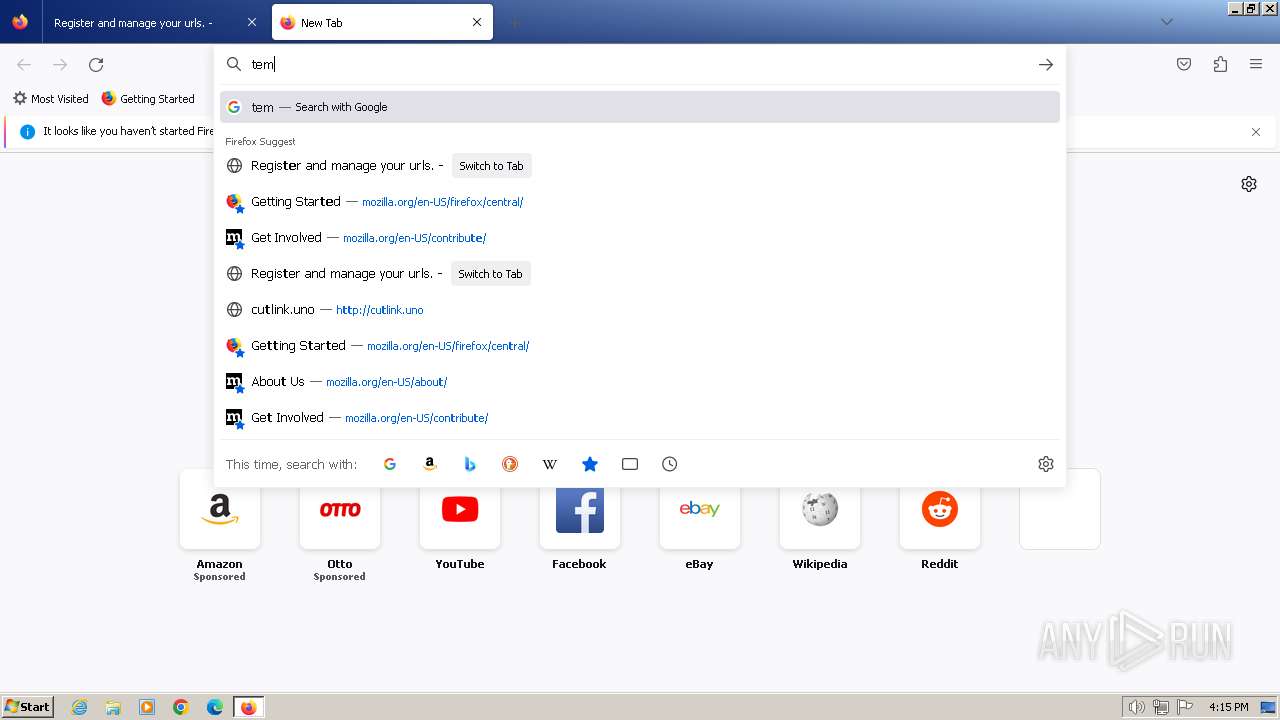Image resolution: width=1280 pixels, height=720 pixels.
Task: Search Bookmarks star icon
Action: (590, 464)
